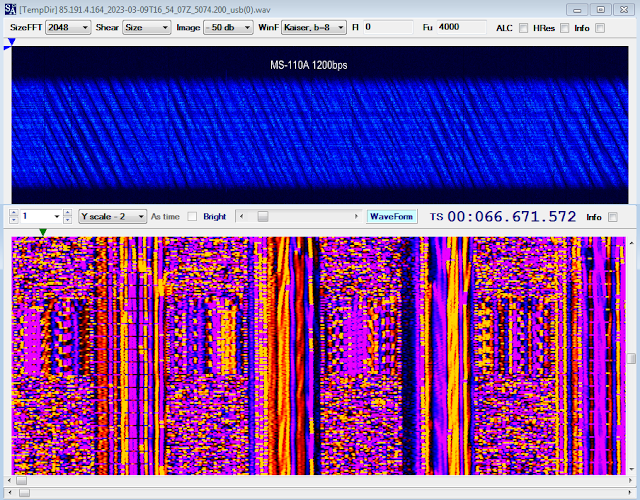Open the WinF Kaiser b=8 dropdown
Viewport: 640px width, 500px height.
(x=313, y=27)
